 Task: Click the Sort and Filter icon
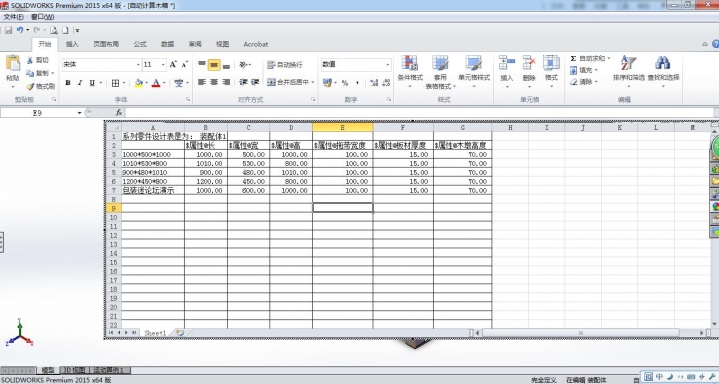(628, 63)
